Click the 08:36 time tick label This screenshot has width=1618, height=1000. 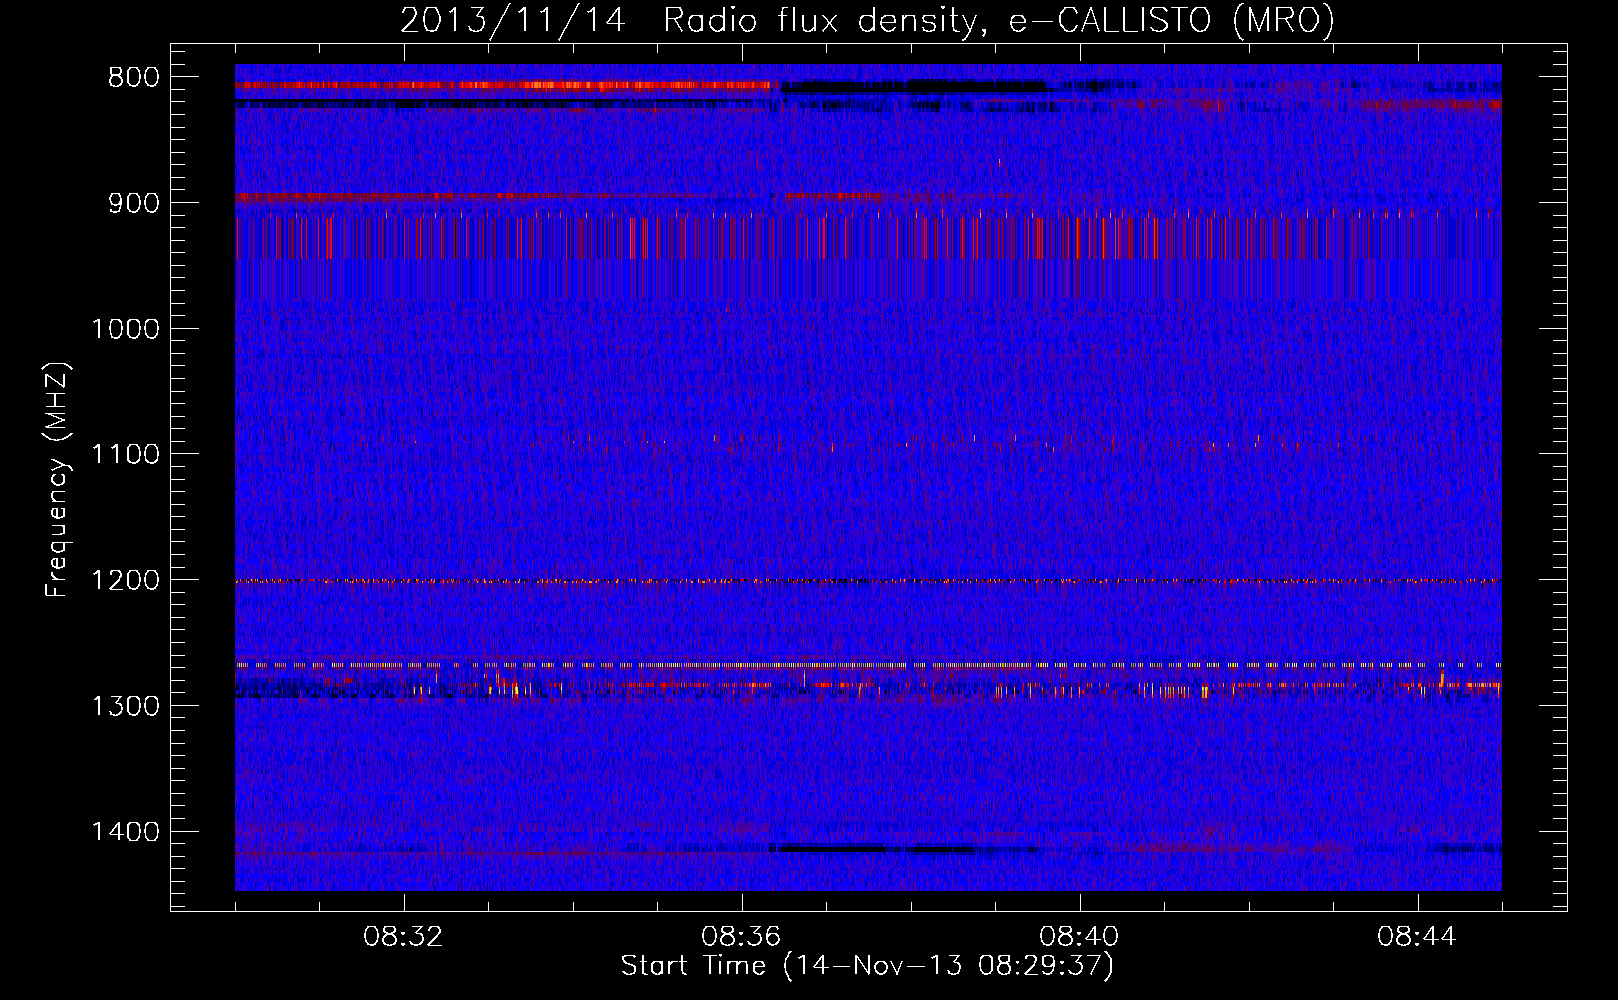[741, 937]
